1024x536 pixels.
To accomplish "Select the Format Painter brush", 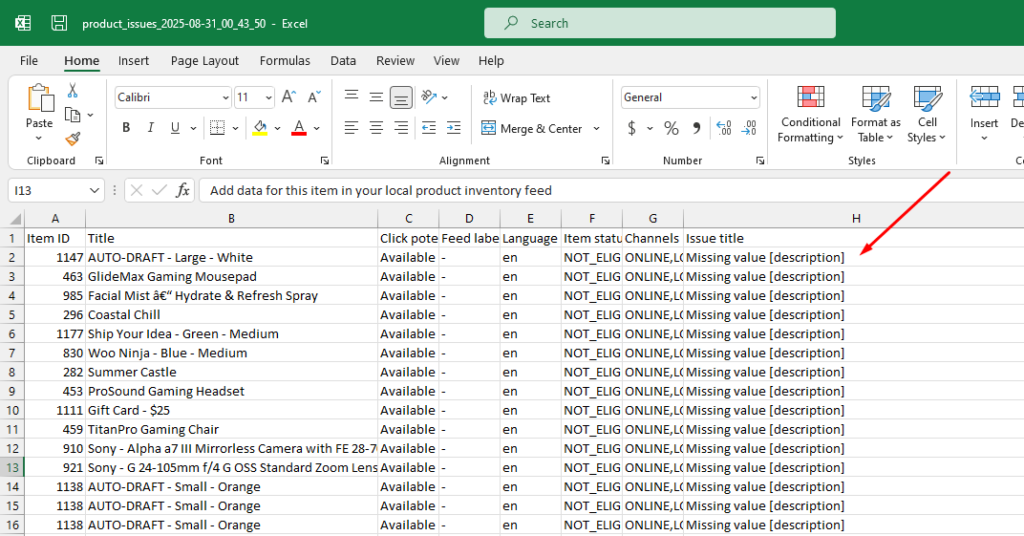I will [72, 138].
